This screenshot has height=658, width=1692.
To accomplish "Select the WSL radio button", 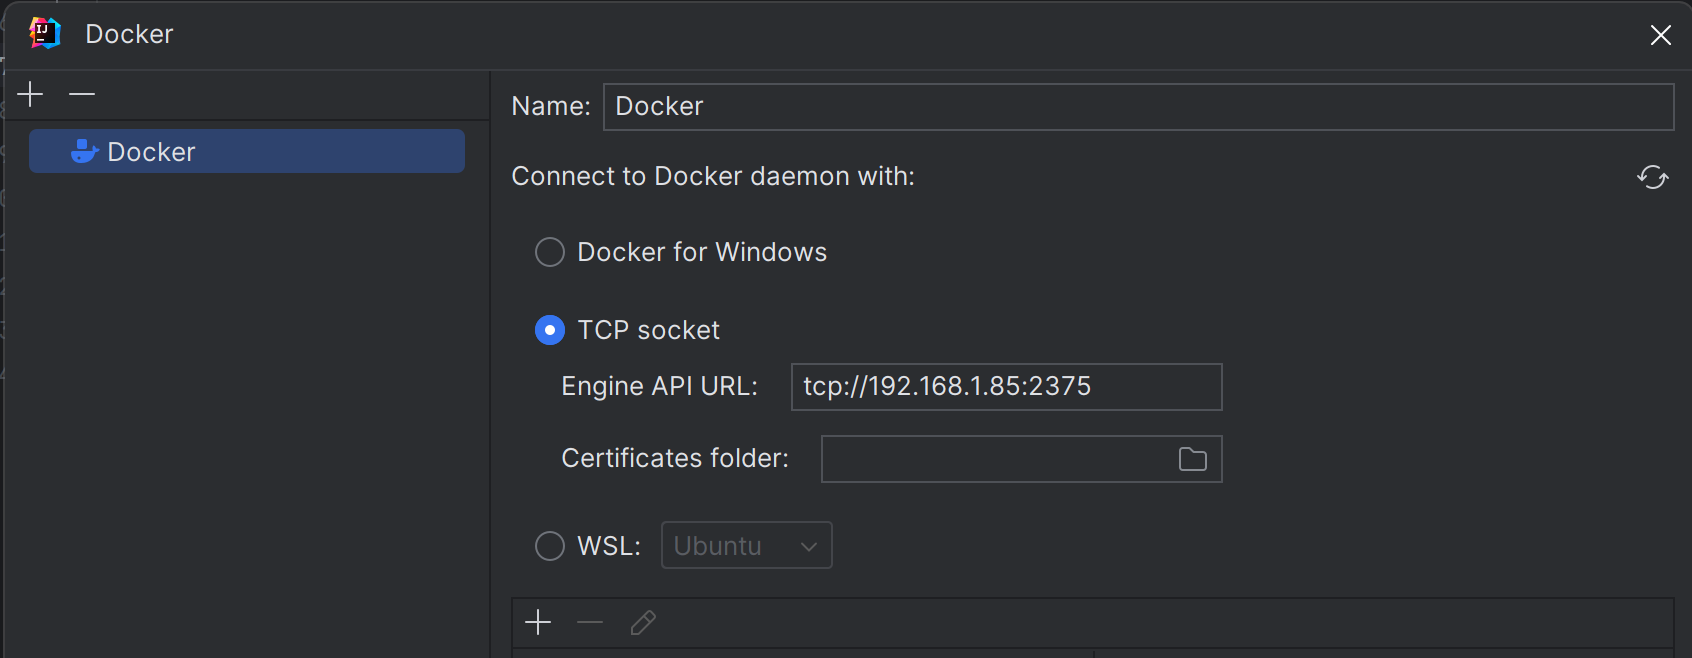I will 550,546.
